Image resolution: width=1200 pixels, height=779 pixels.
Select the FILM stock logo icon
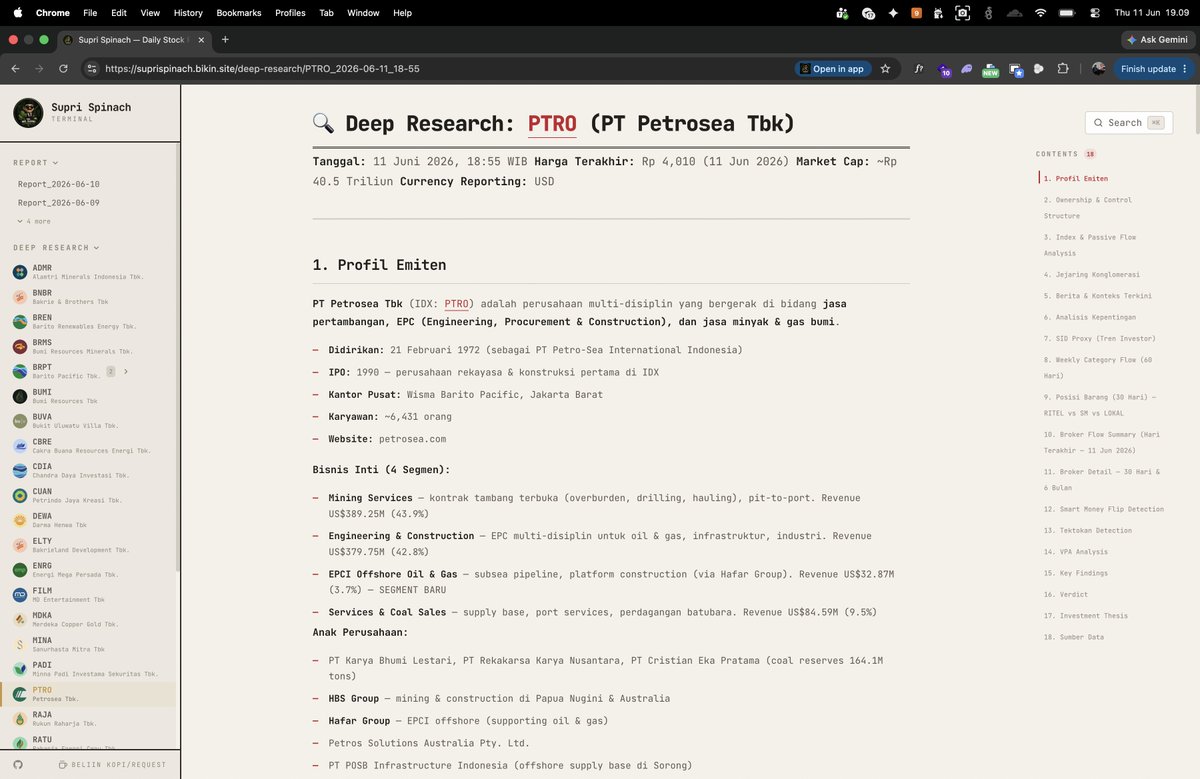[20, 594]
